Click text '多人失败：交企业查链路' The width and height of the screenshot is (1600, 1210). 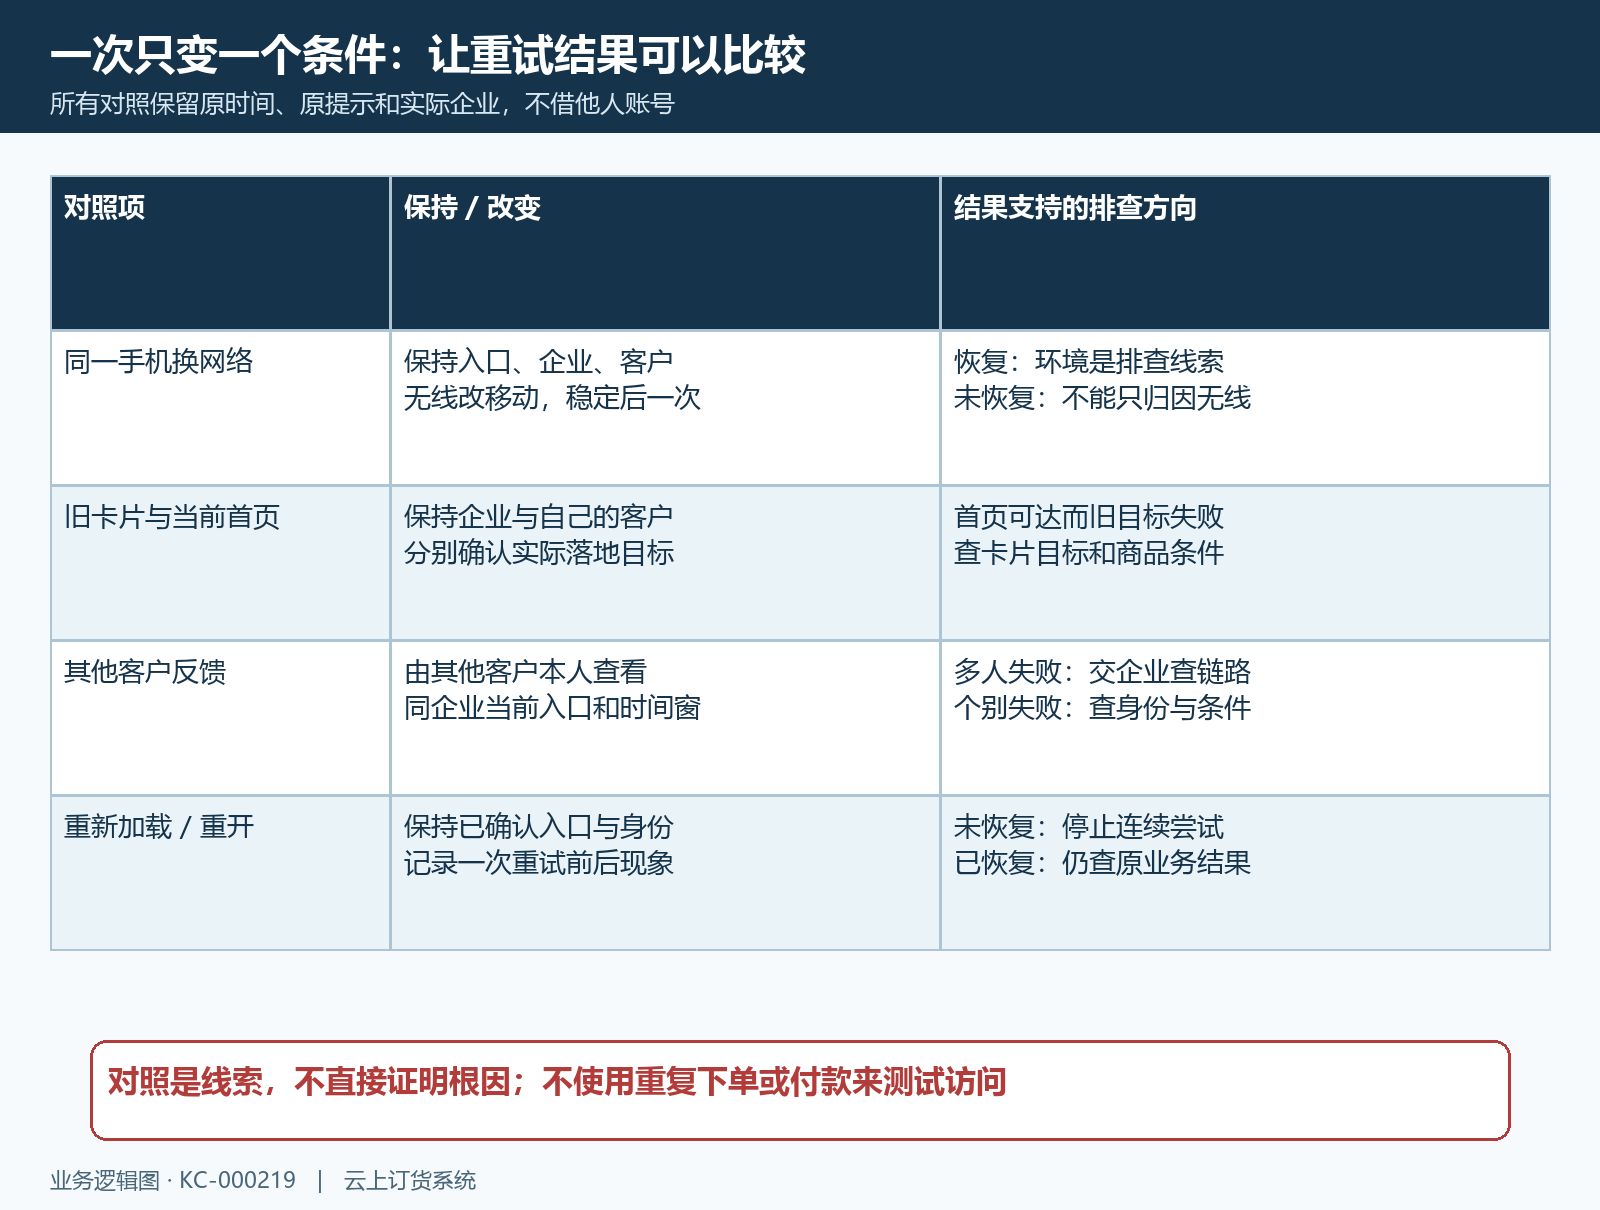(1102, 672)
